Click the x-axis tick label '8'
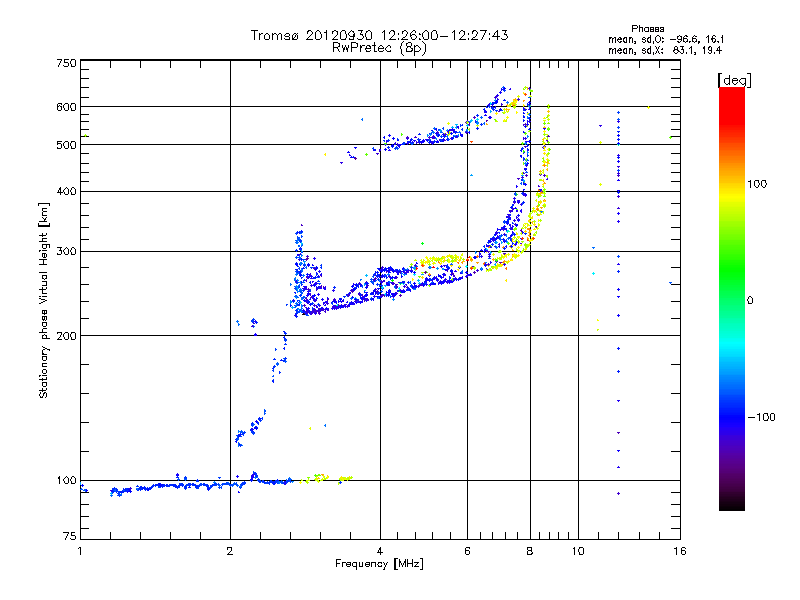 (x=530, y=551)
